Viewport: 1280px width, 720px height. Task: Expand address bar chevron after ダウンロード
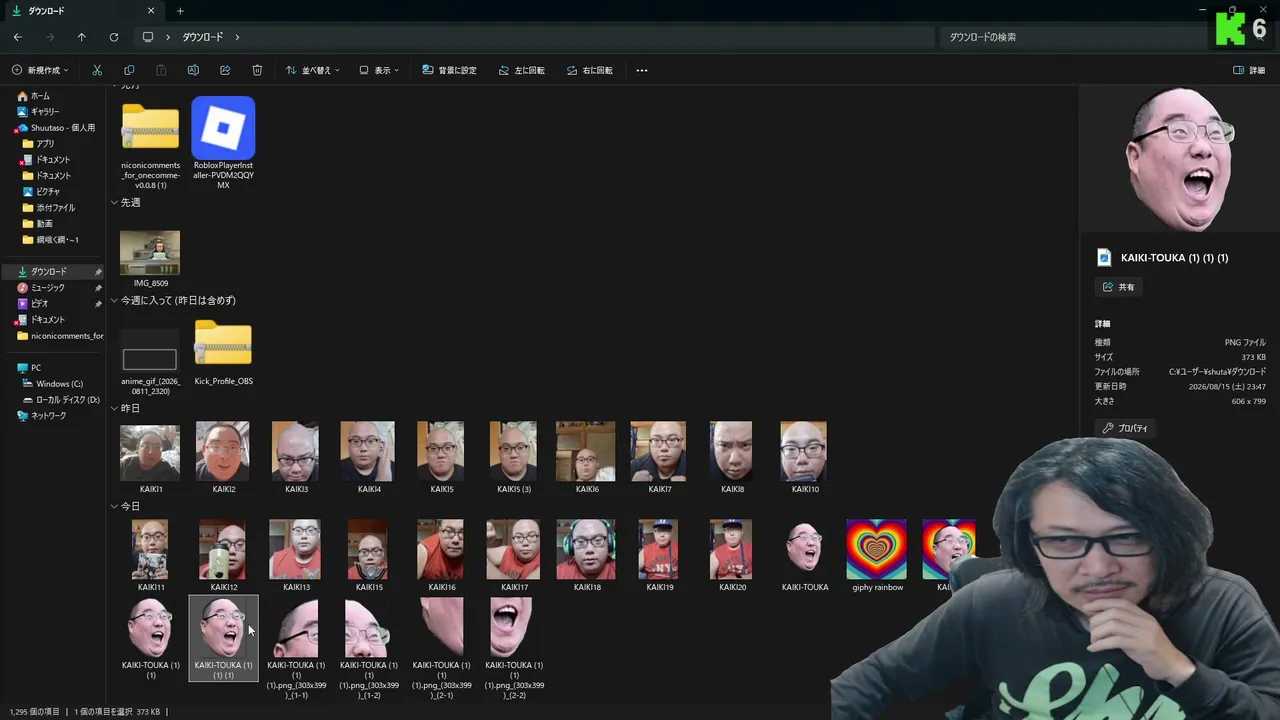237,37
